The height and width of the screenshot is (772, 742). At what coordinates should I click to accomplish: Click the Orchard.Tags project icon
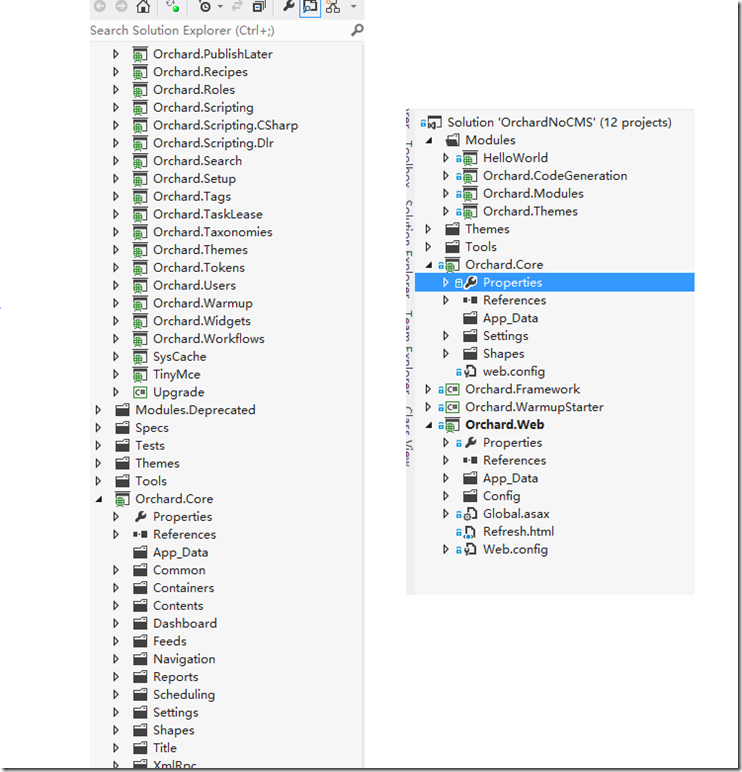pos(140,196)
